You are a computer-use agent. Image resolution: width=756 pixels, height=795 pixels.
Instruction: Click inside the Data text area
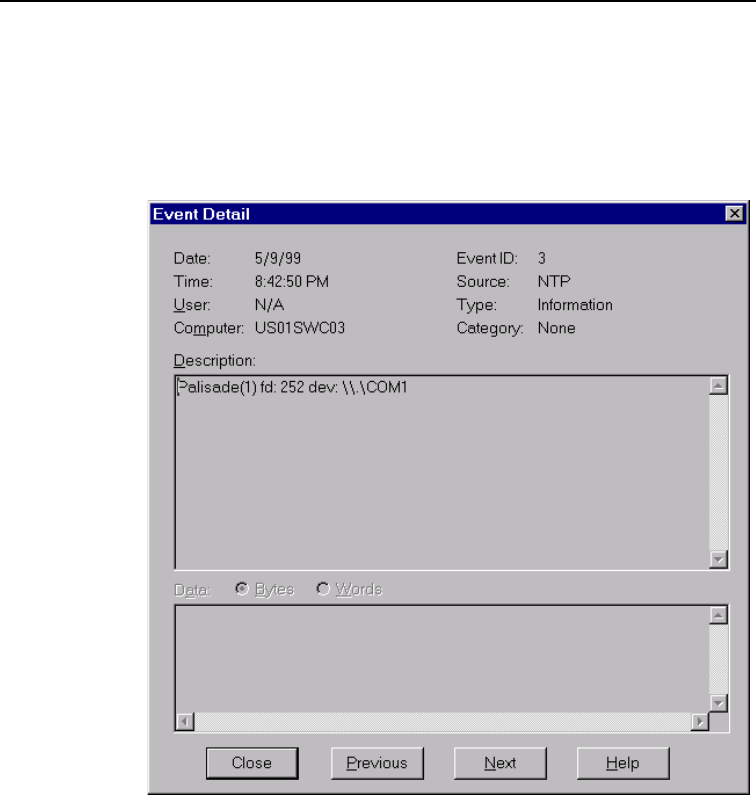tap(442, 659)
